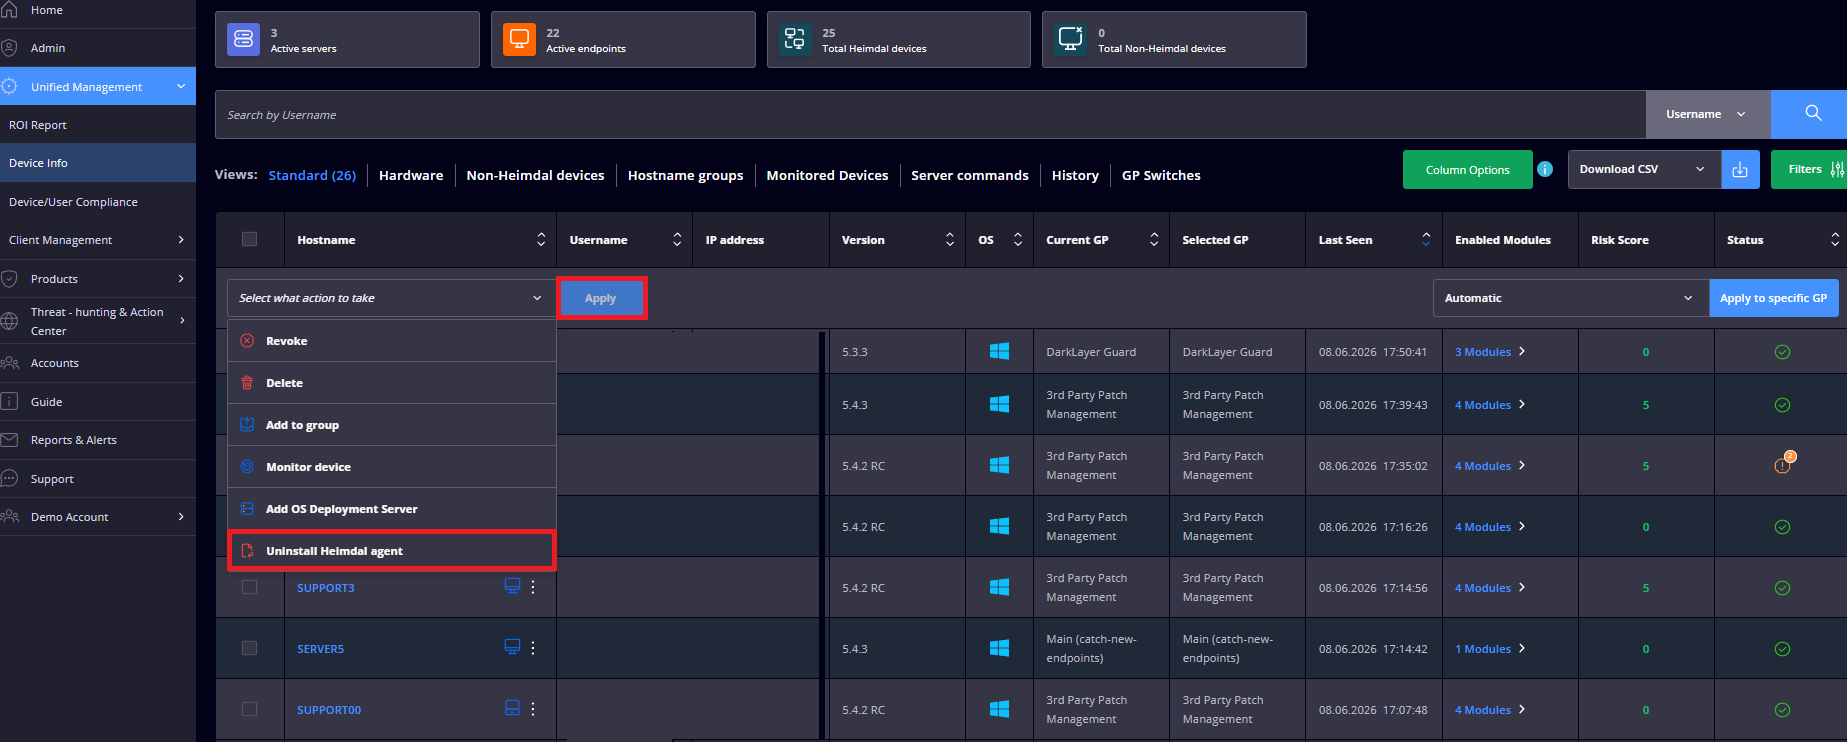Image resolution: width=1847 pixels, height=742 pixels.
Task: Click the Threat-hunting & Action Center globe icon
Action: (9, 321)
